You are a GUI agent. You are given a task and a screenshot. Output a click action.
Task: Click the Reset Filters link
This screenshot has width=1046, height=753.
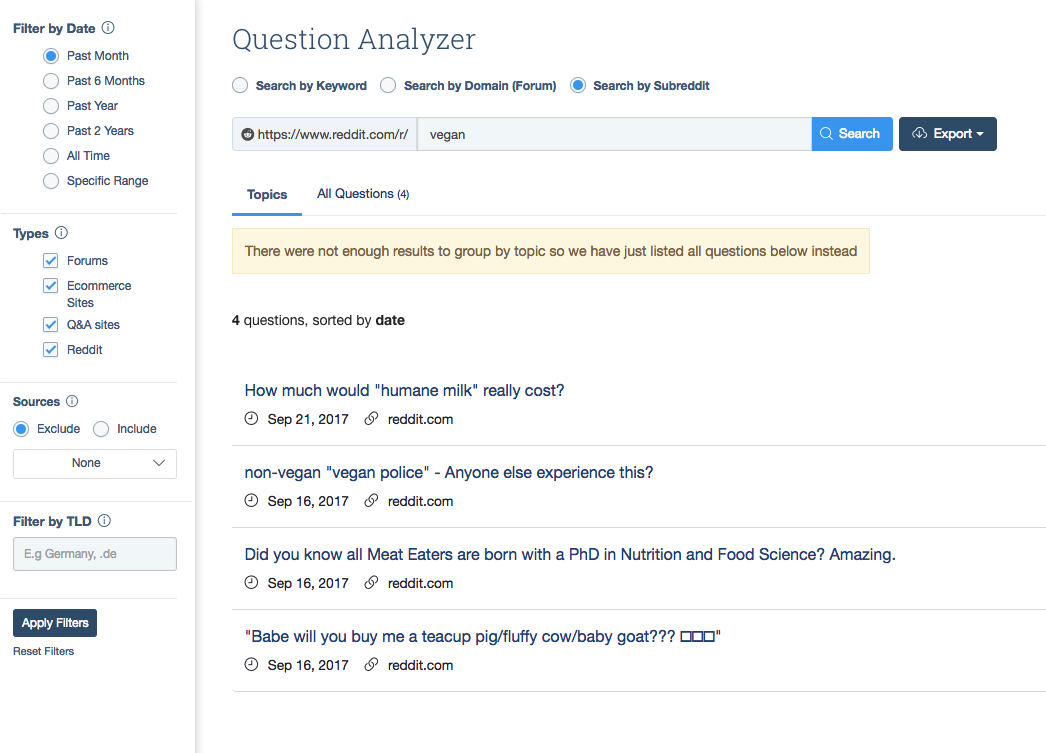click(x=43, y=651)
